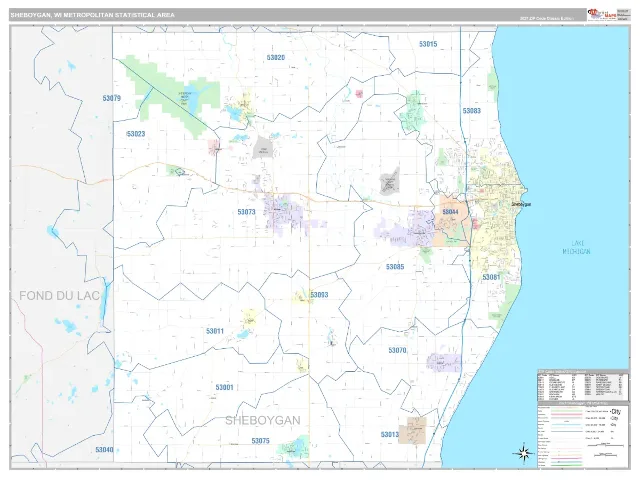Select ZIP code label 53011

coord(215,331)
